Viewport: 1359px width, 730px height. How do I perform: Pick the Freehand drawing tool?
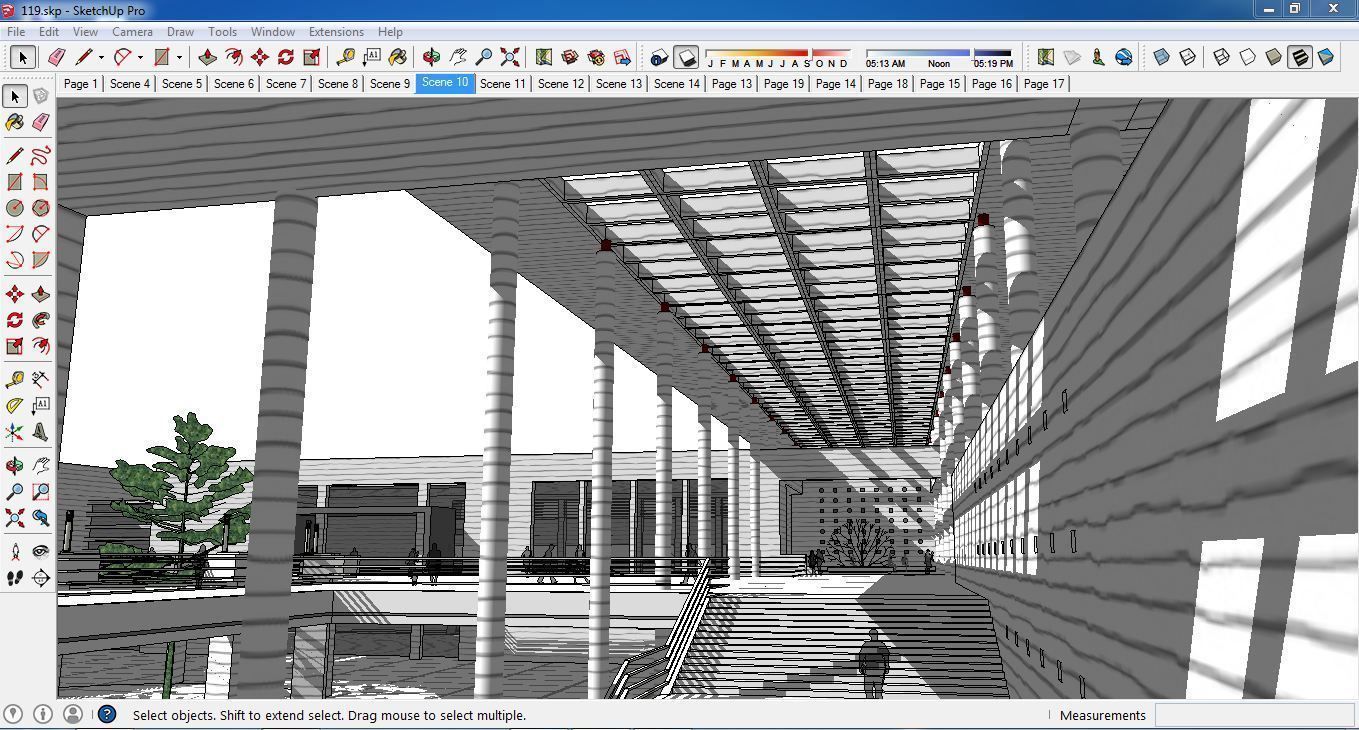coord(40,156)
